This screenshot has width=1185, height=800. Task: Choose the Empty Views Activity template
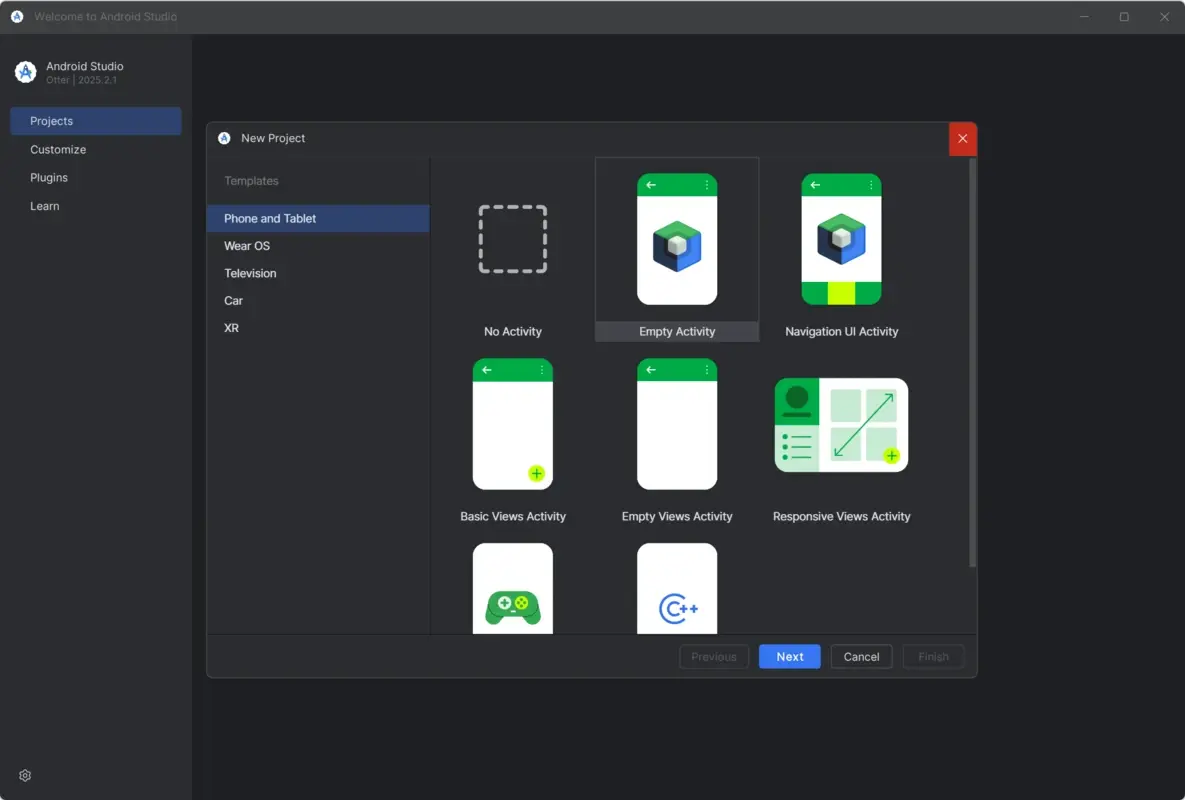coord(677,424)
